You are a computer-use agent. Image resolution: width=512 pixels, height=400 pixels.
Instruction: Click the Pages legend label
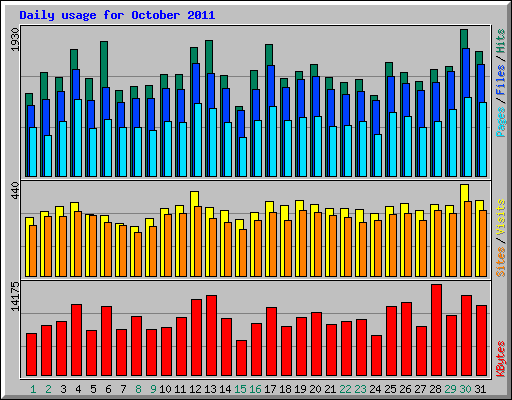pos(500,122)
